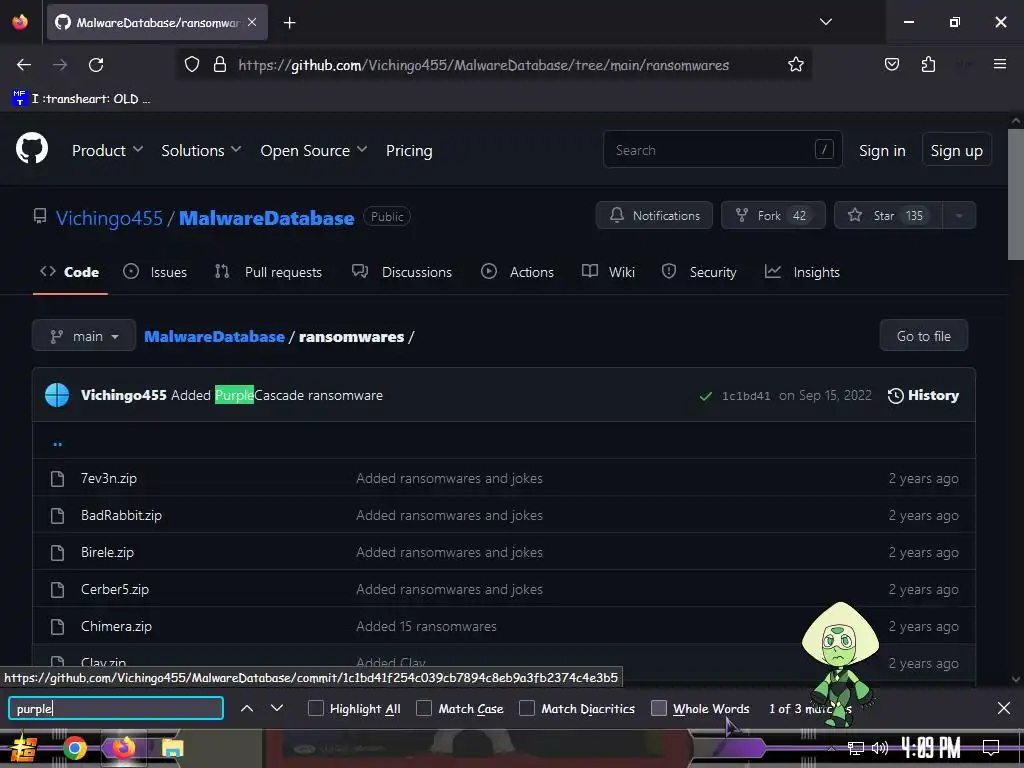The height and width of the screenshot is (768, 1024).
Task: Click the Go to file button
Action: [x=923, y=336]
